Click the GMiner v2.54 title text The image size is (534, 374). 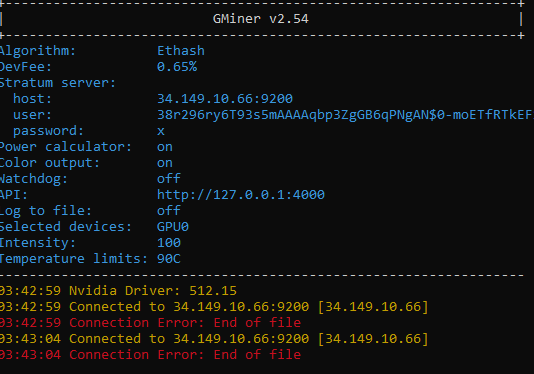pyautogui.click(x=261, y=19)
